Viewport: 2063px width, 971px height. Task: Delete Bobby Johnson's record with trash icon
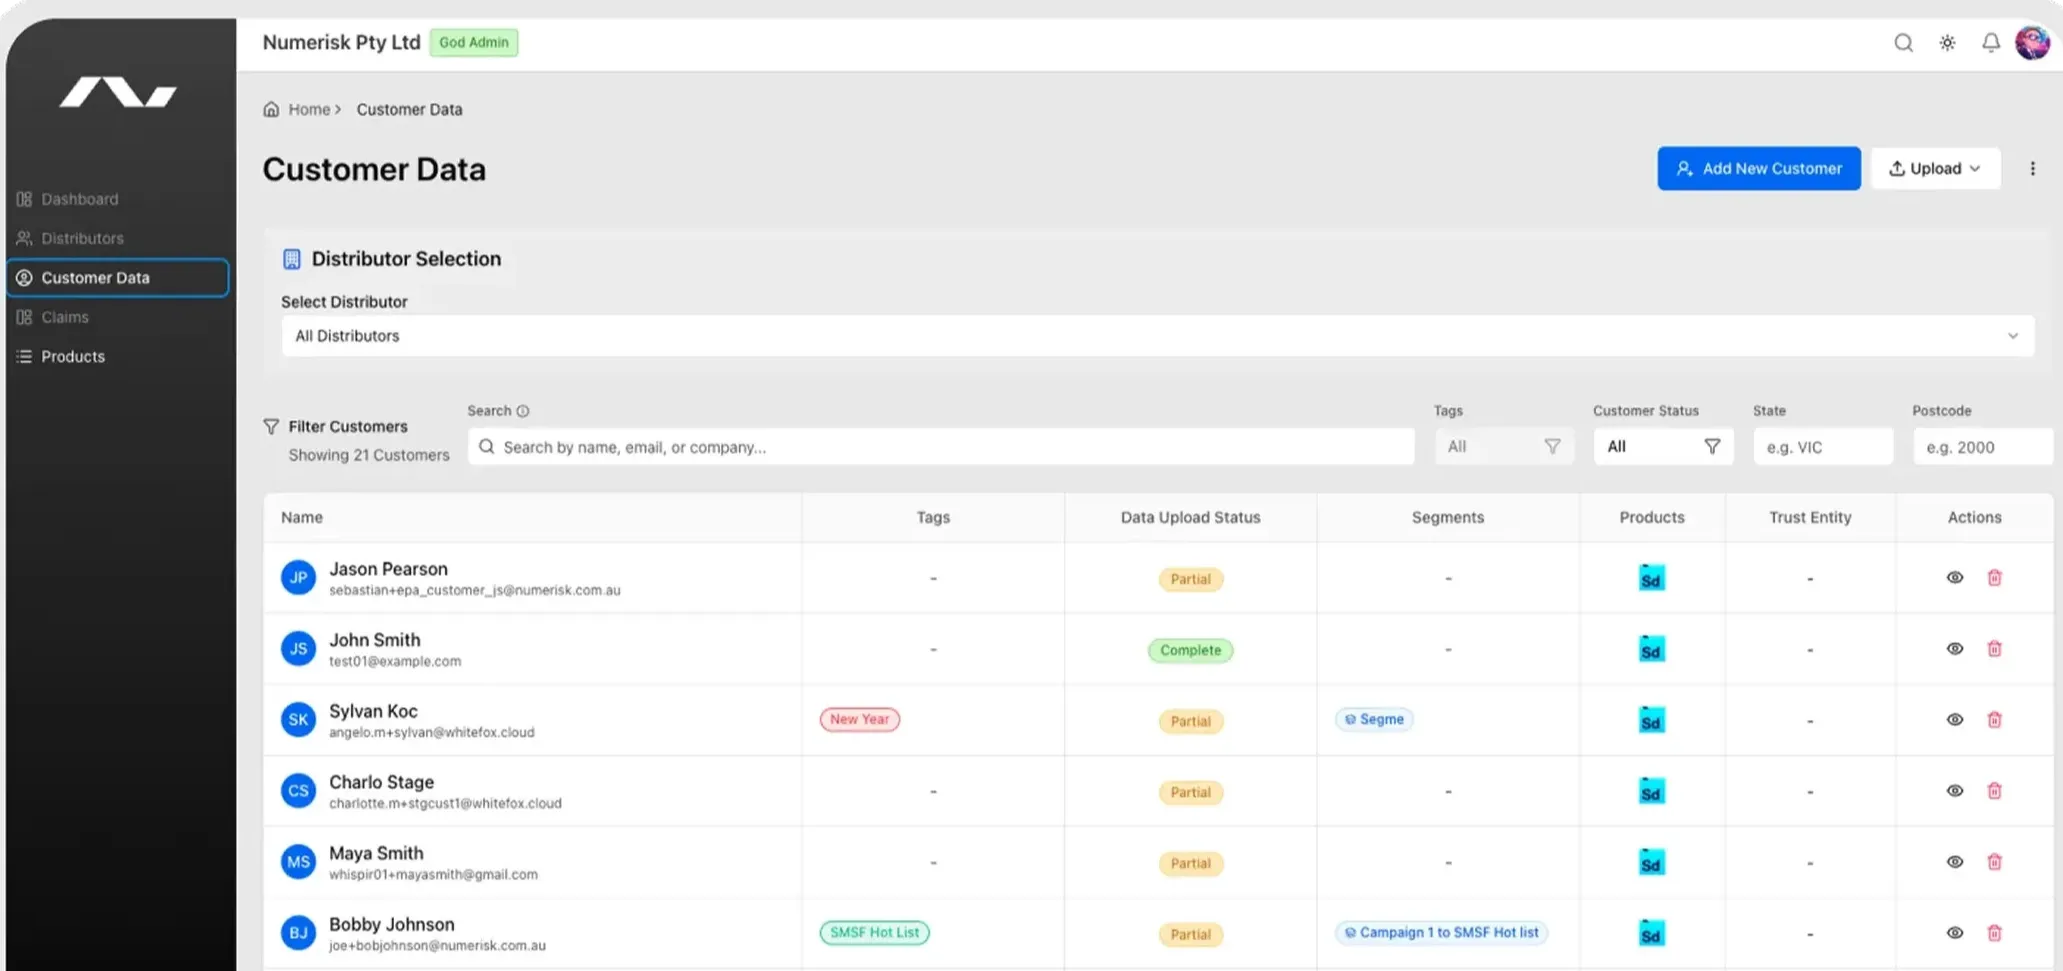click(1994, 933)
